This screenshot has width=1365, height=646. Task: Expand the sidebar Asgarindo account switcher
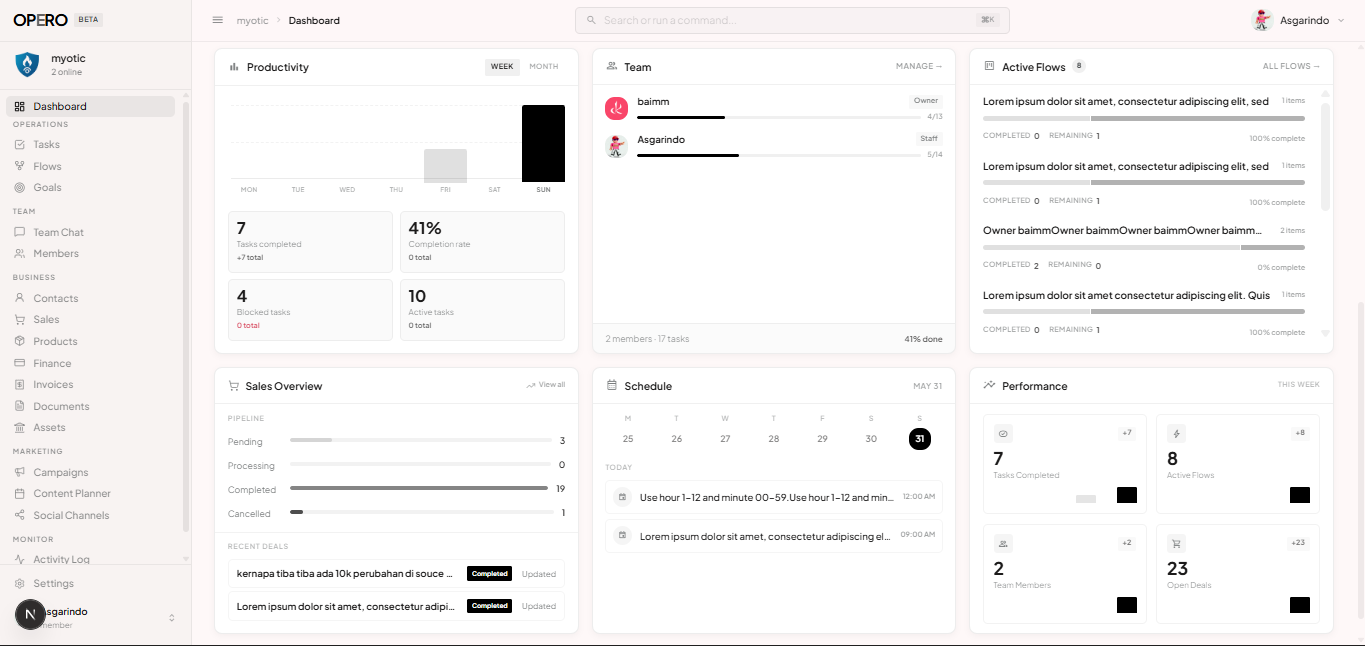pos(172,618)
